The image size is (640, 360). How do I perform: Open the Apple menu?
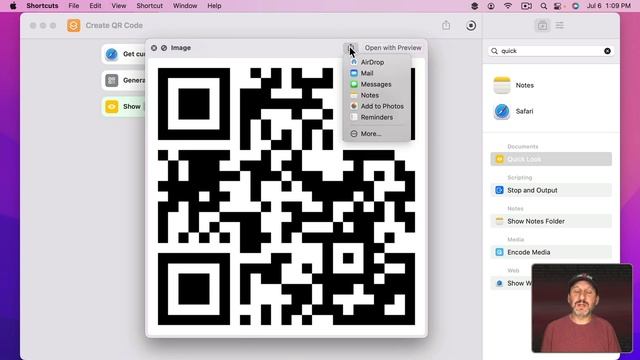tap(13, 6)
